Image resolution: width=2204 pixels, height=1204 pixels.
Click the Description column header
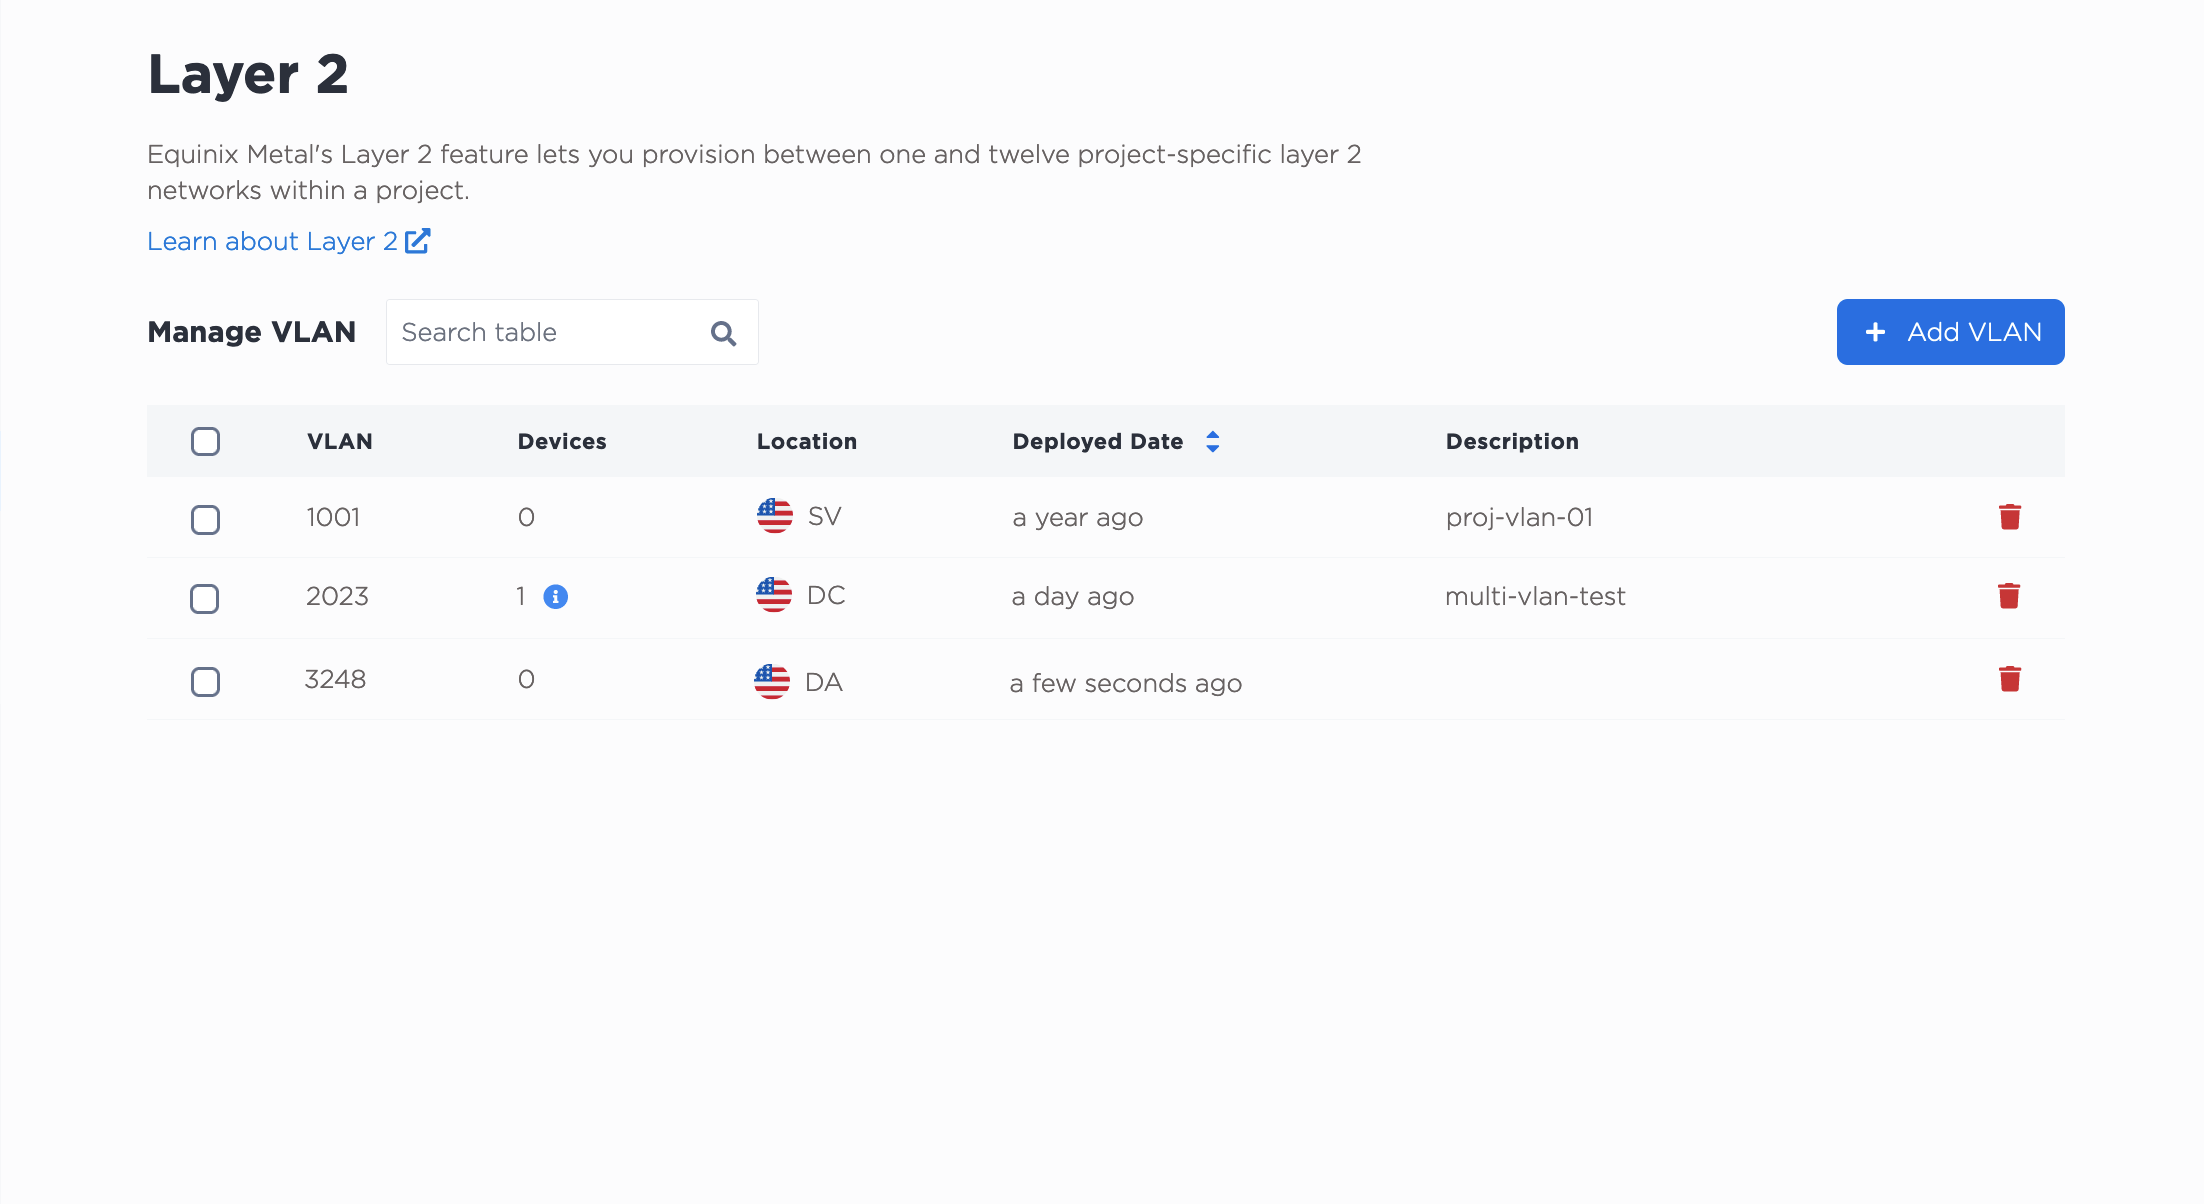tap(1512, 442)
